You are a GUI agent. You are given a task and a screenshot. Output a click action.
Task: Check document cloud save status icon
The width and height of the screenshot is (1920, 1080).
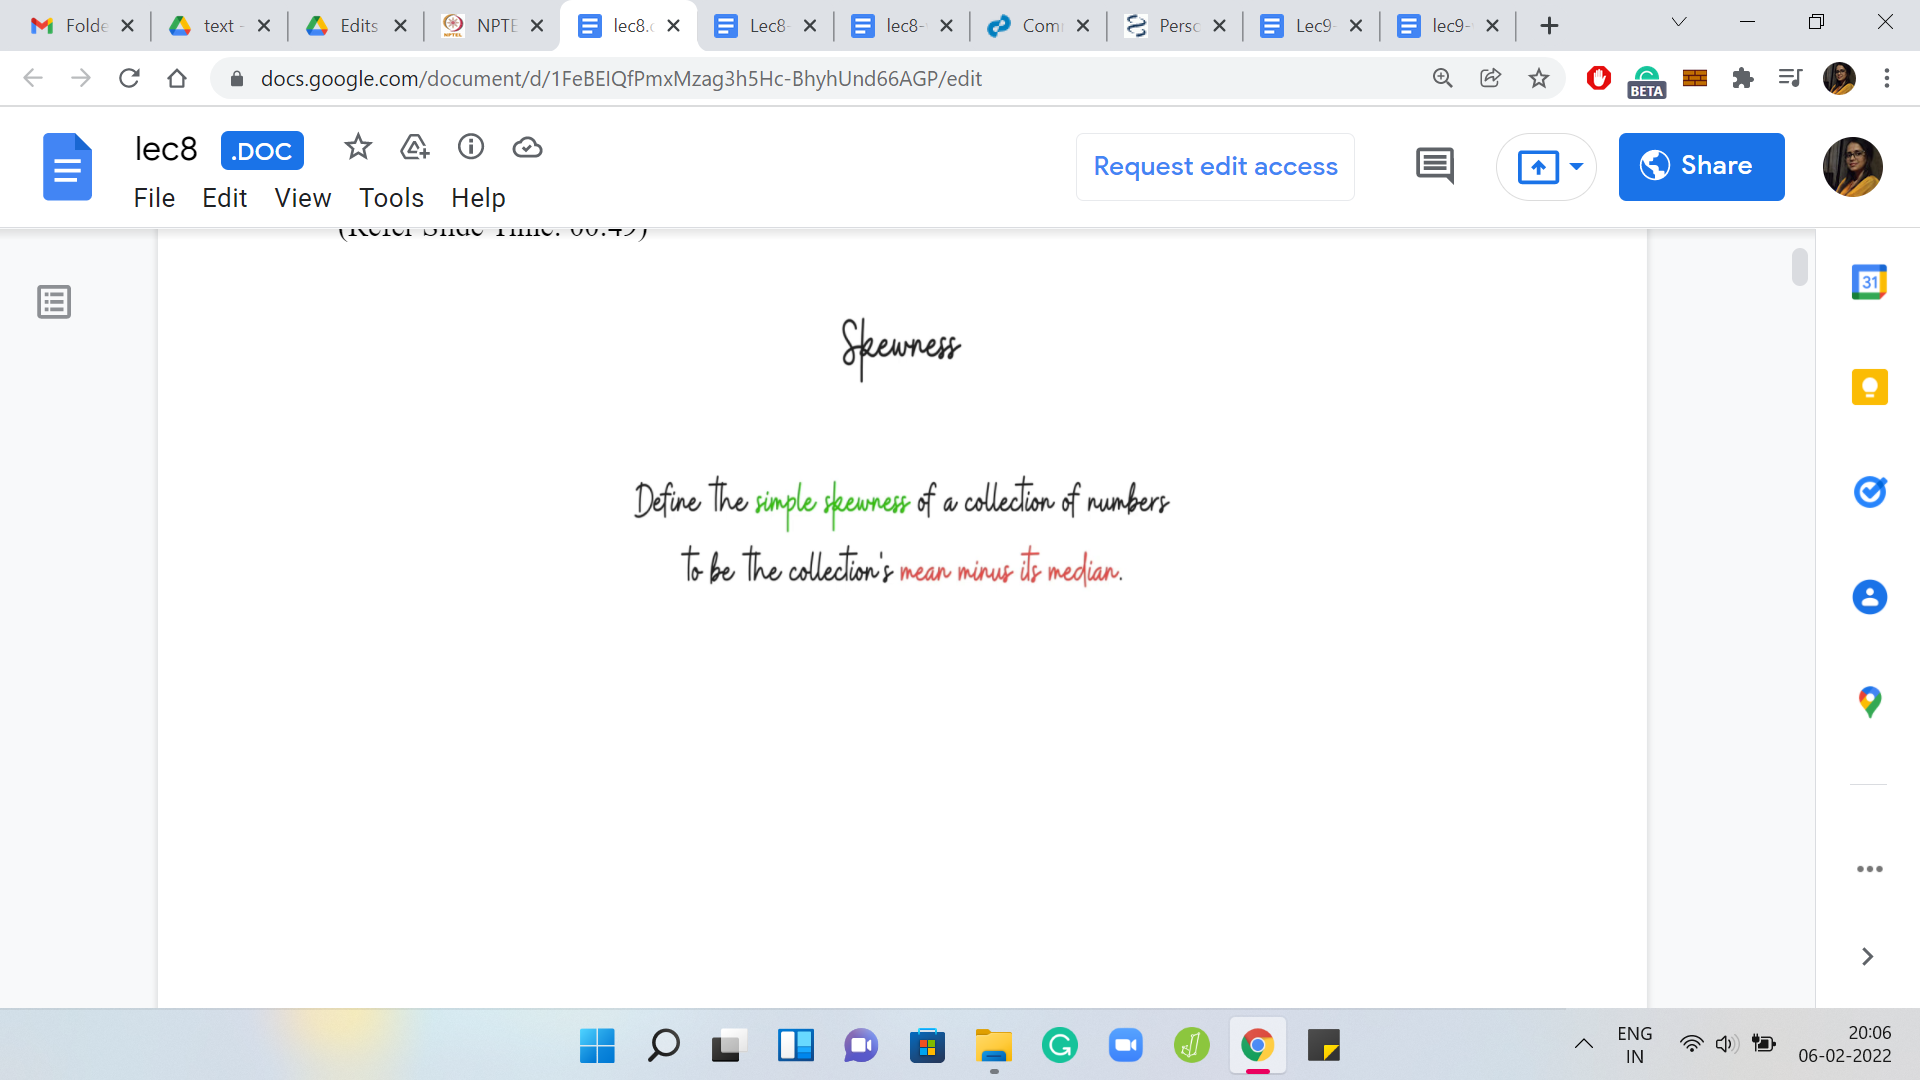click(x=527, y=148)
